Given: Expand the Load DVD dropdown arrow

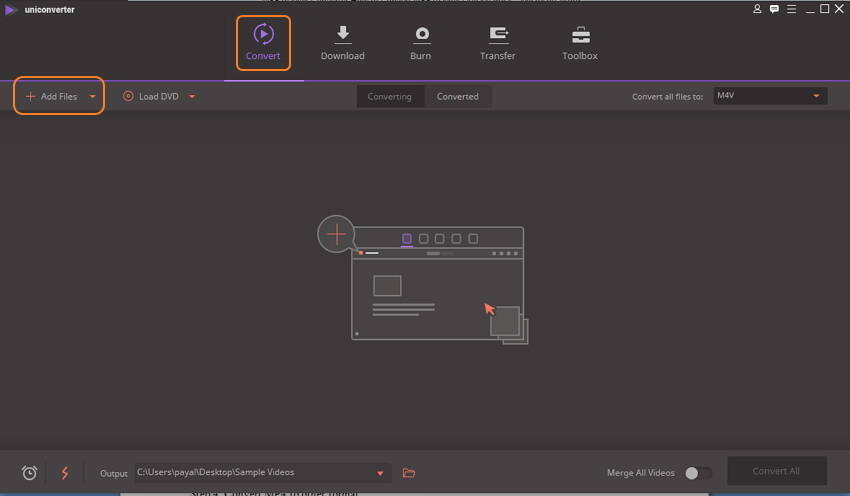Looking at the screenshot, I should pyautogui.click(x=192, y=96).
